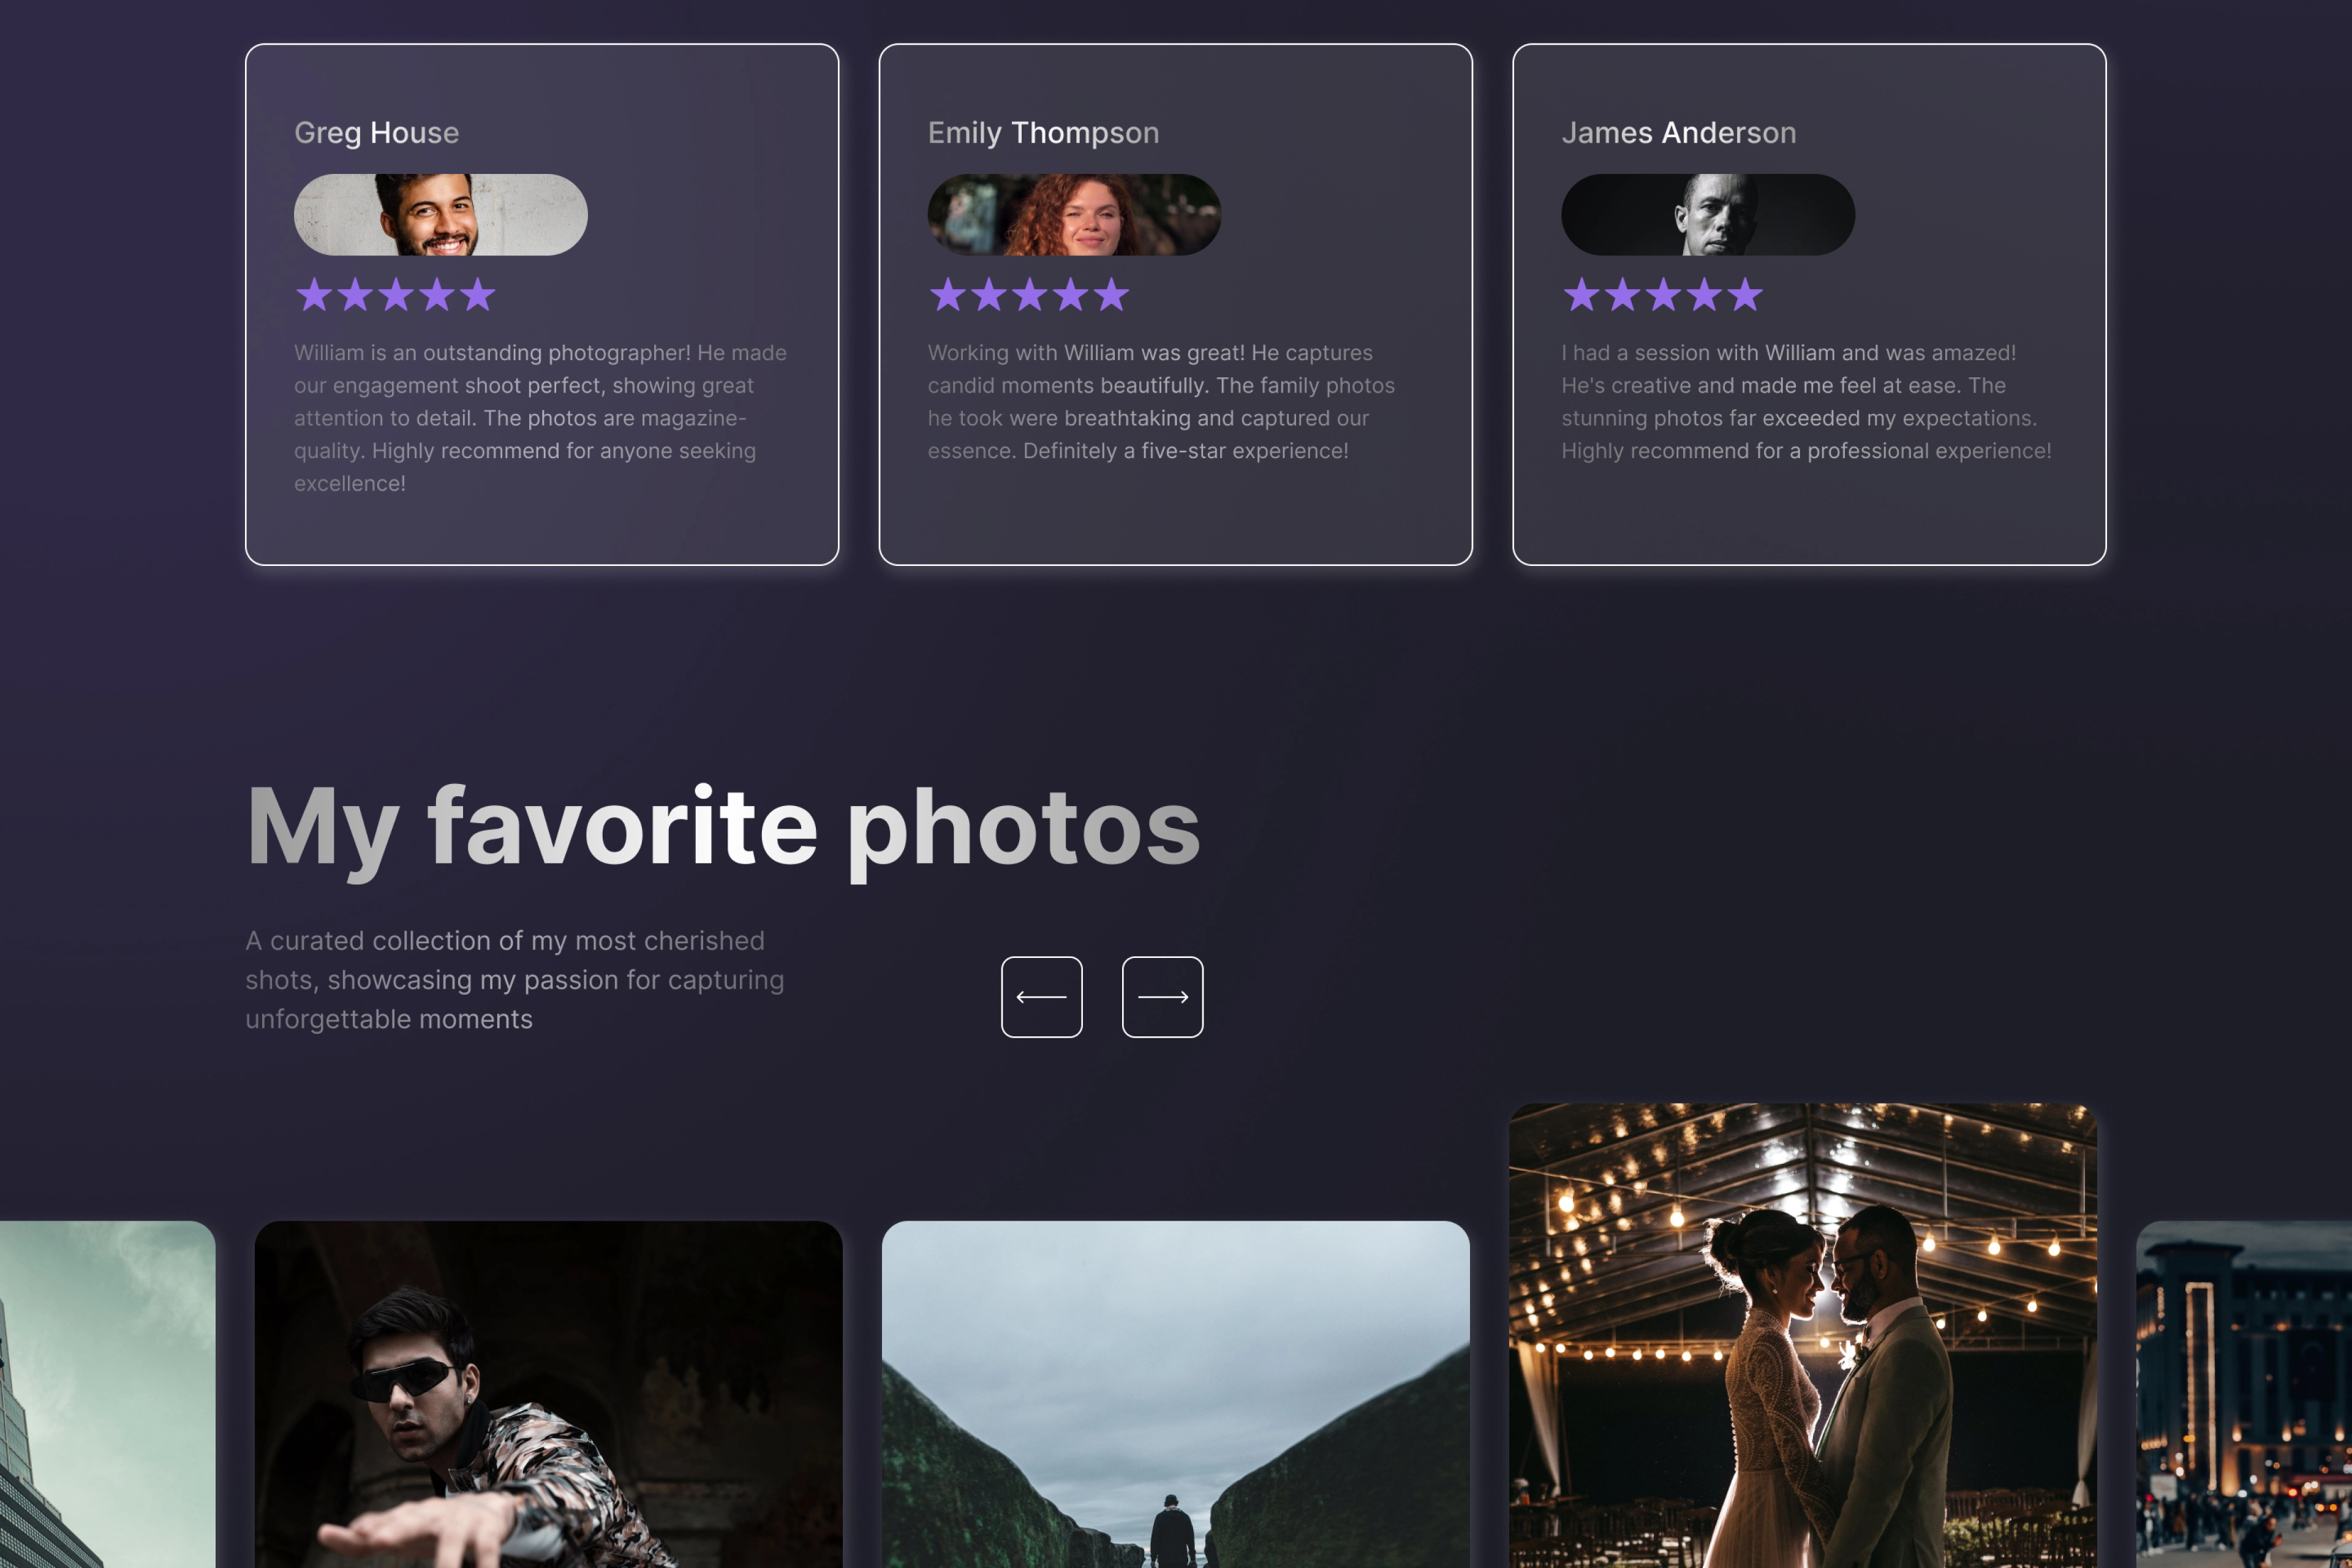This screenshot has width=2352, height=1568.
Task: Click Greg House's avatar photo
Action: (440, 215)
